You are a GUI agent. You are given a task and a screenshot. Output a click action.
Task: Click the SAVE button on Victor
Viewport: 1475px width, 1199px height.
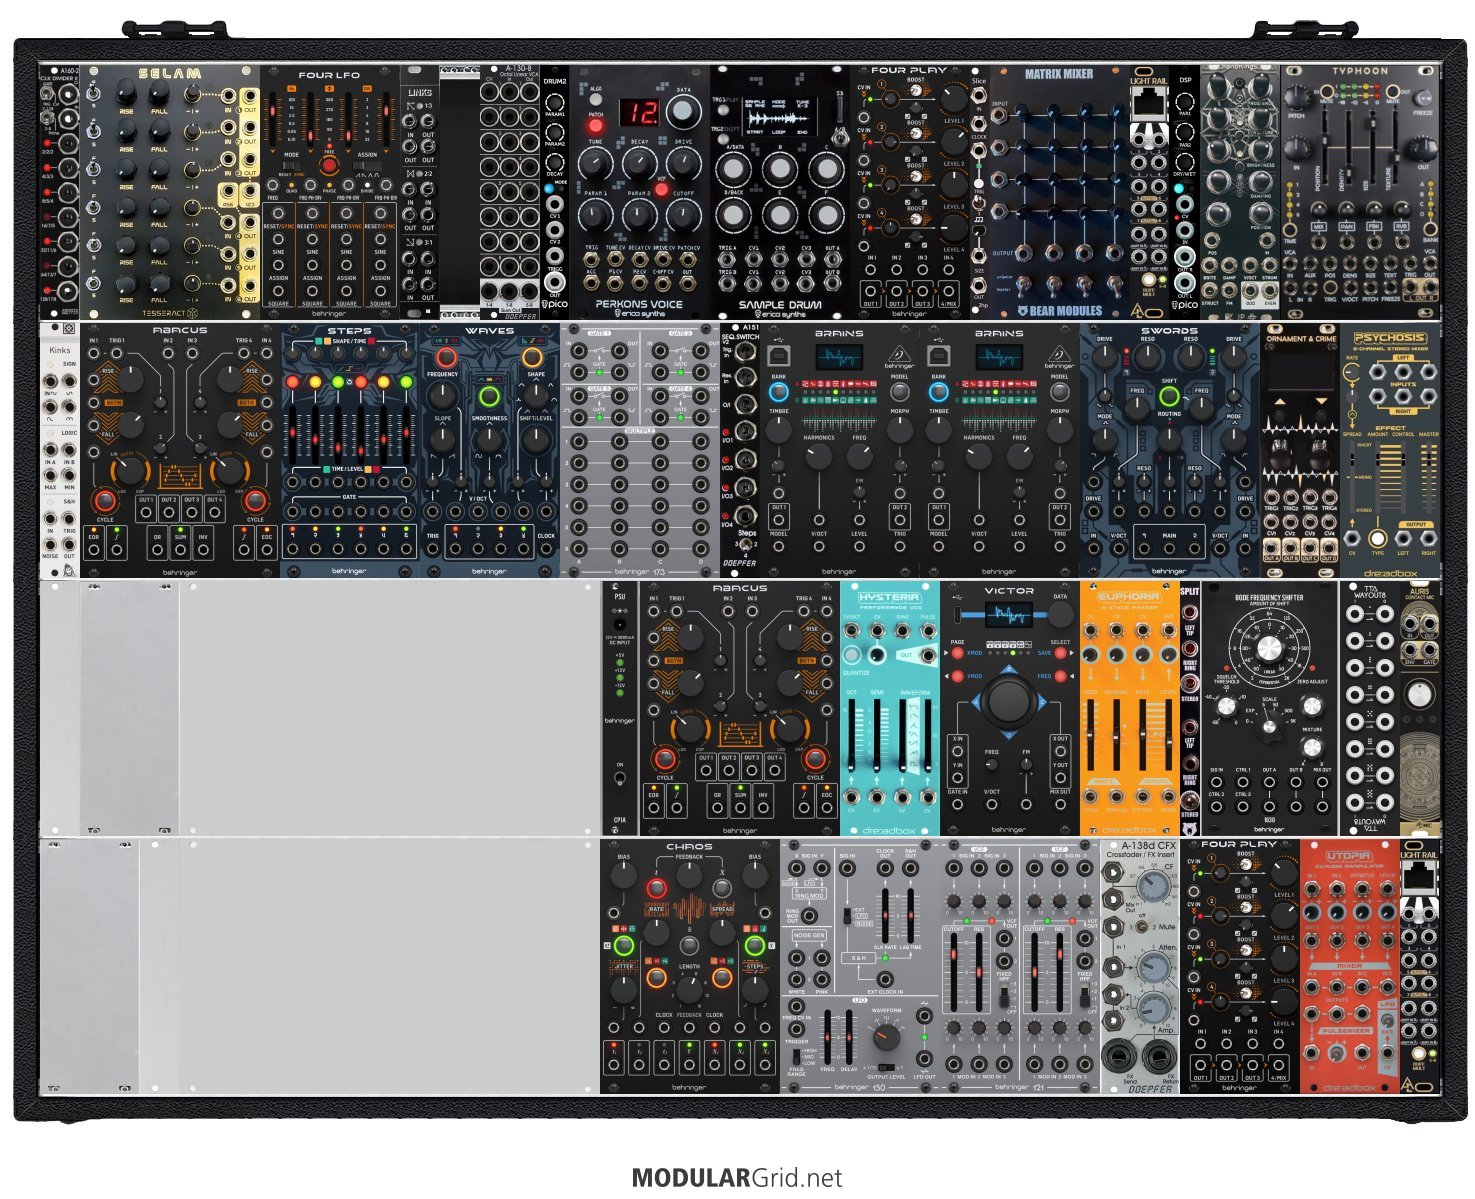pyautogui.click(x=1060, y=653)
